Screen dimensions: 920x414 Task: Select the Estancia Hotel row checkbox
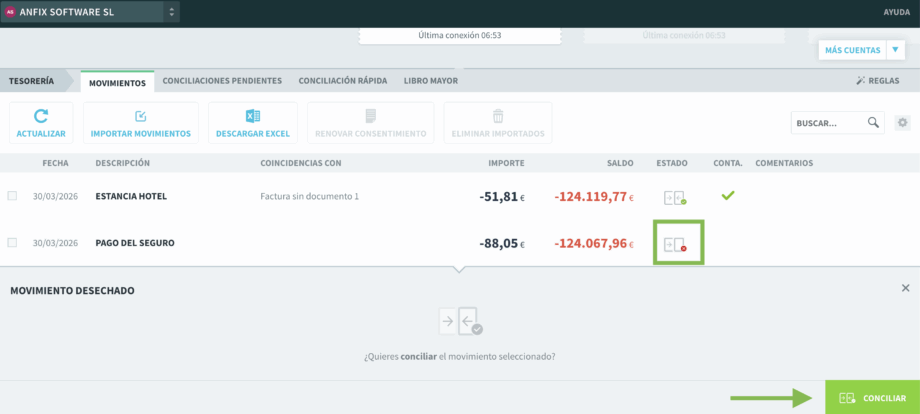pyautogui.click(x=12, y=196)
